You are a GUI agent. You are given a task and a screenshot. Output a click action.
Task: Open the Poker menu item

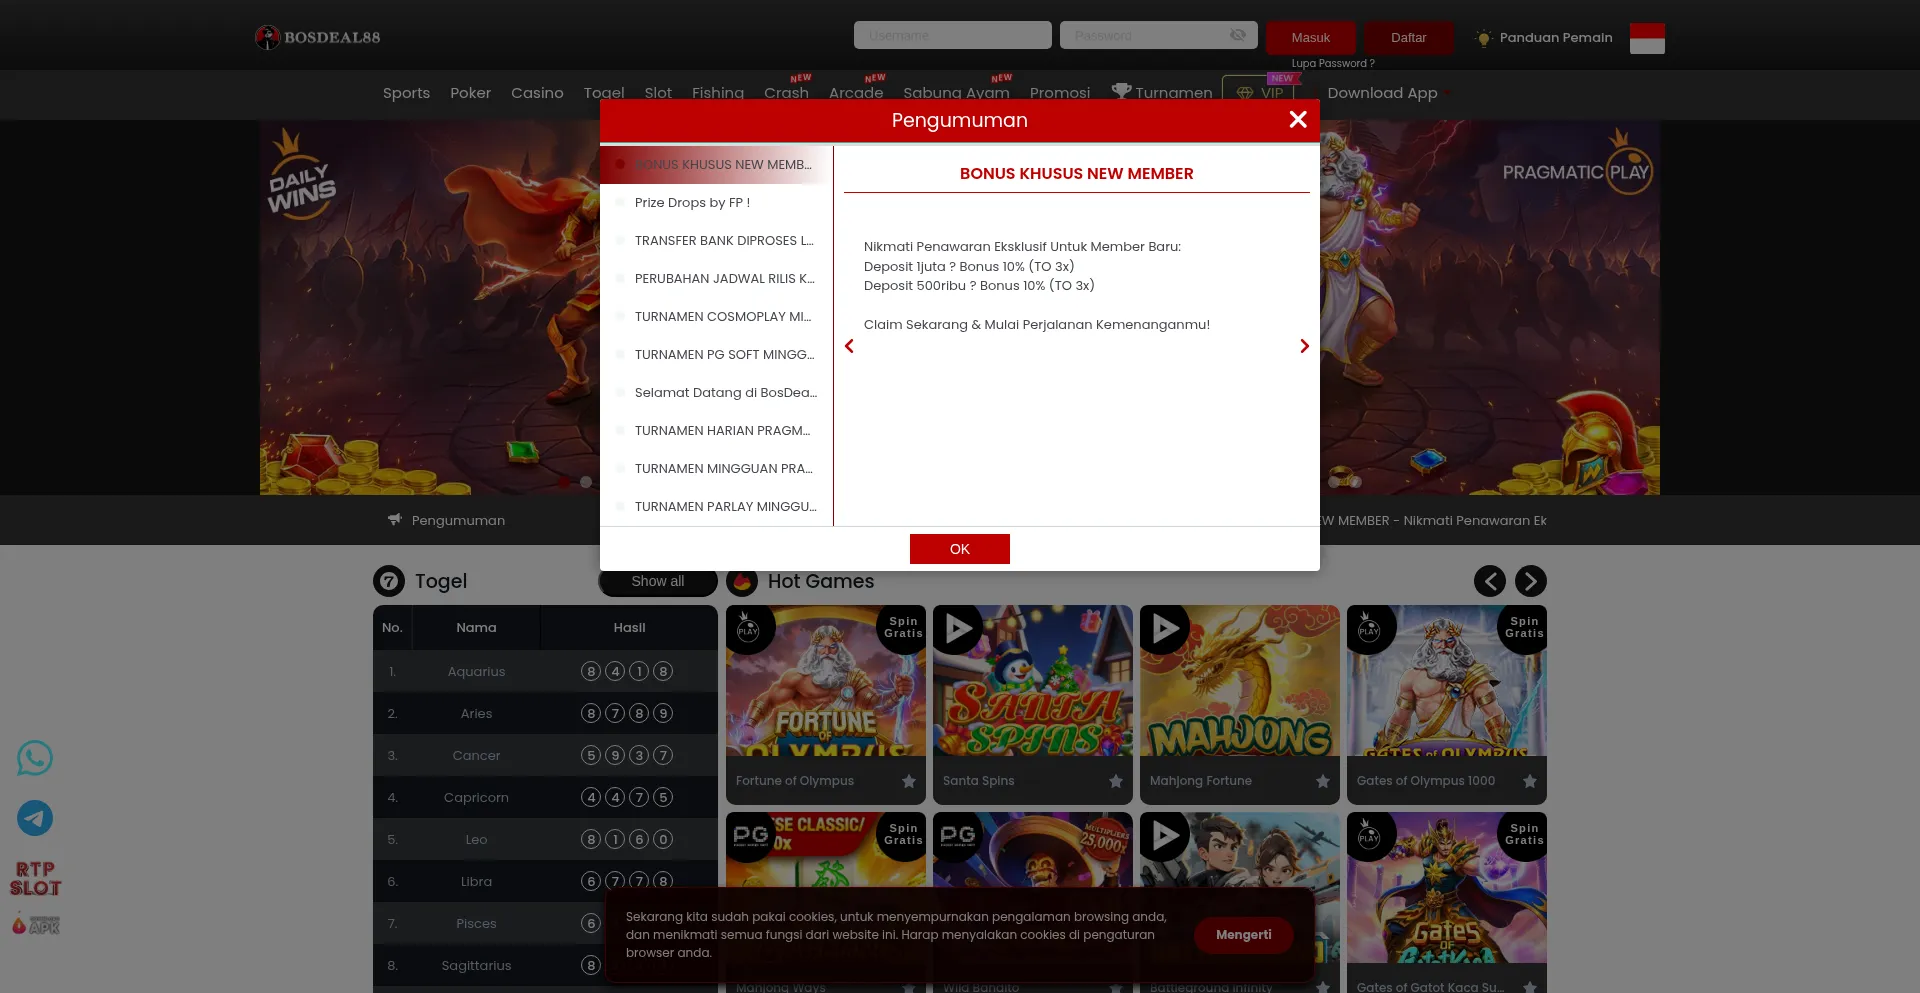click(470, 93)
